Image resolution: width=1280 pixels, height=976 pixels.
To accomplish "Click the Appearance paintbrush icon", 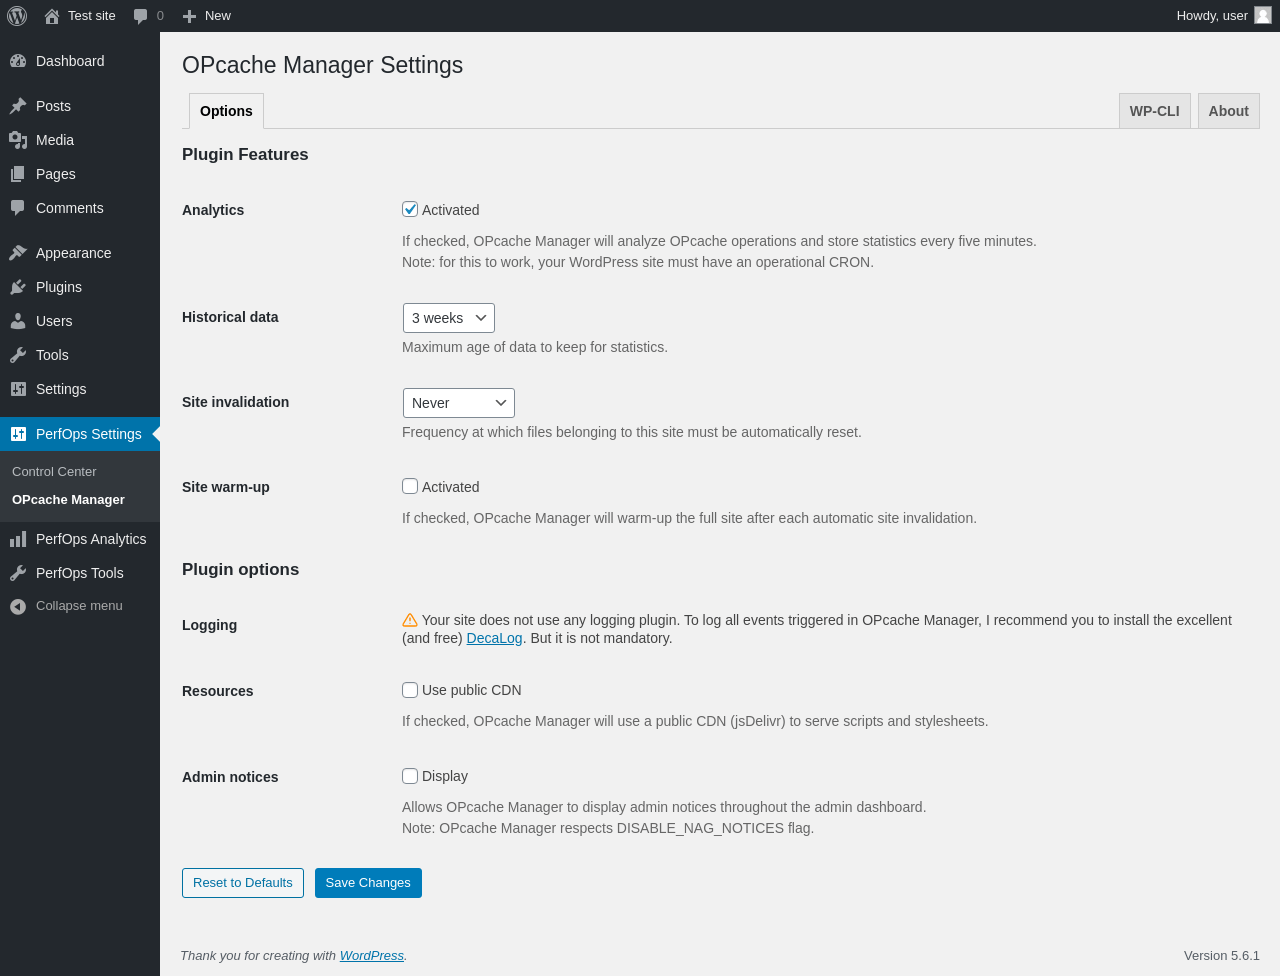I will [18, 253].
